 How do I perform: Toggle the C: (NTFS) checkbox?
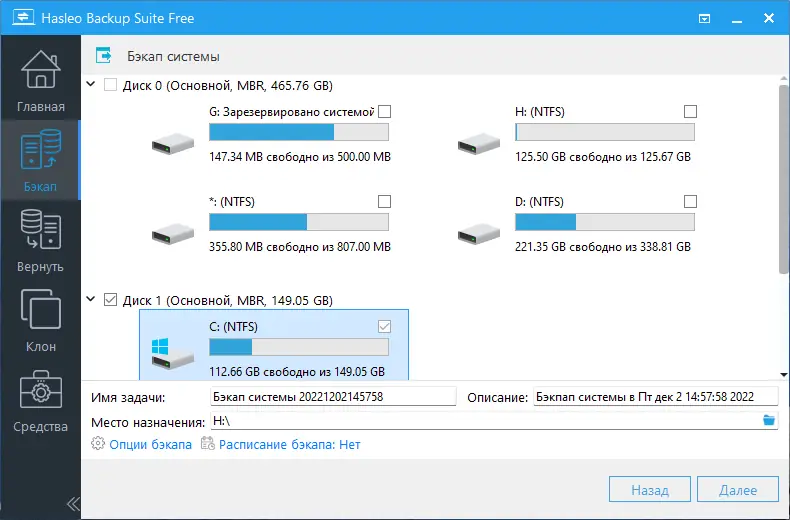[384, 327]
